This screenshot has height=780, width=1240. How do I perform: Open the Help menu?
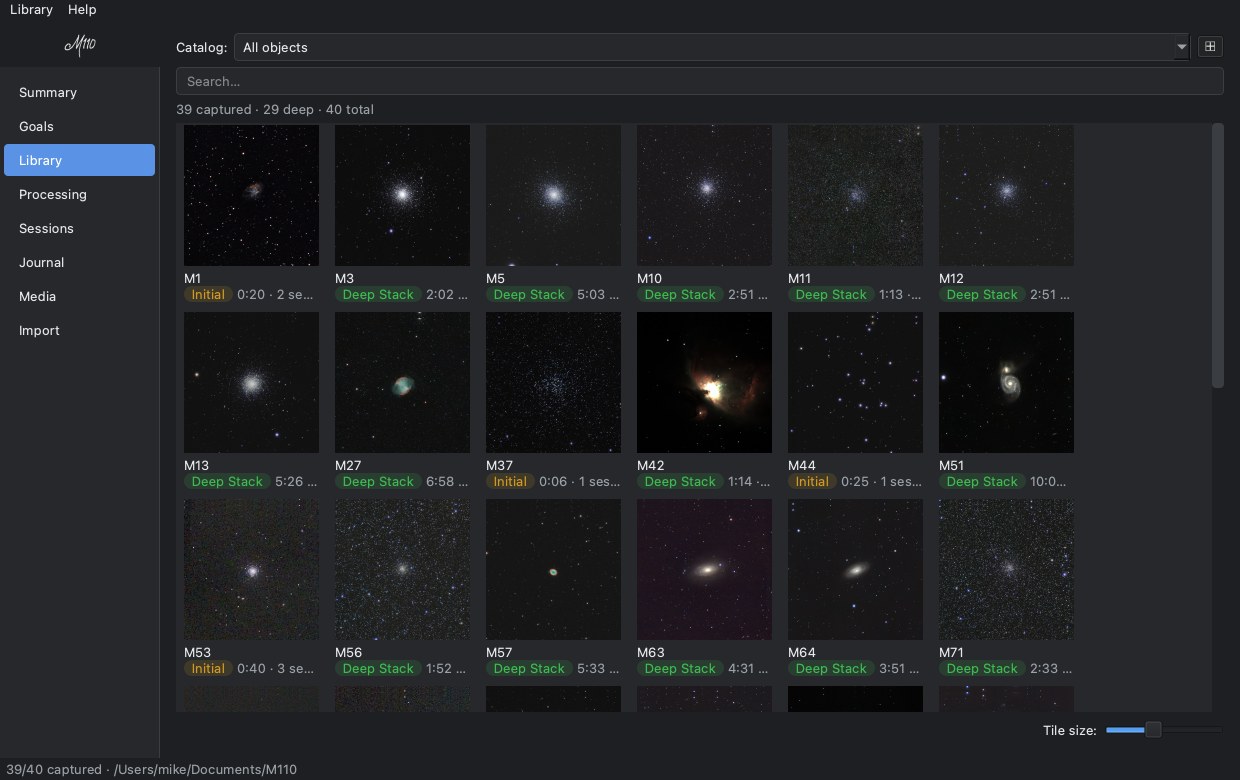coord(82,9)
